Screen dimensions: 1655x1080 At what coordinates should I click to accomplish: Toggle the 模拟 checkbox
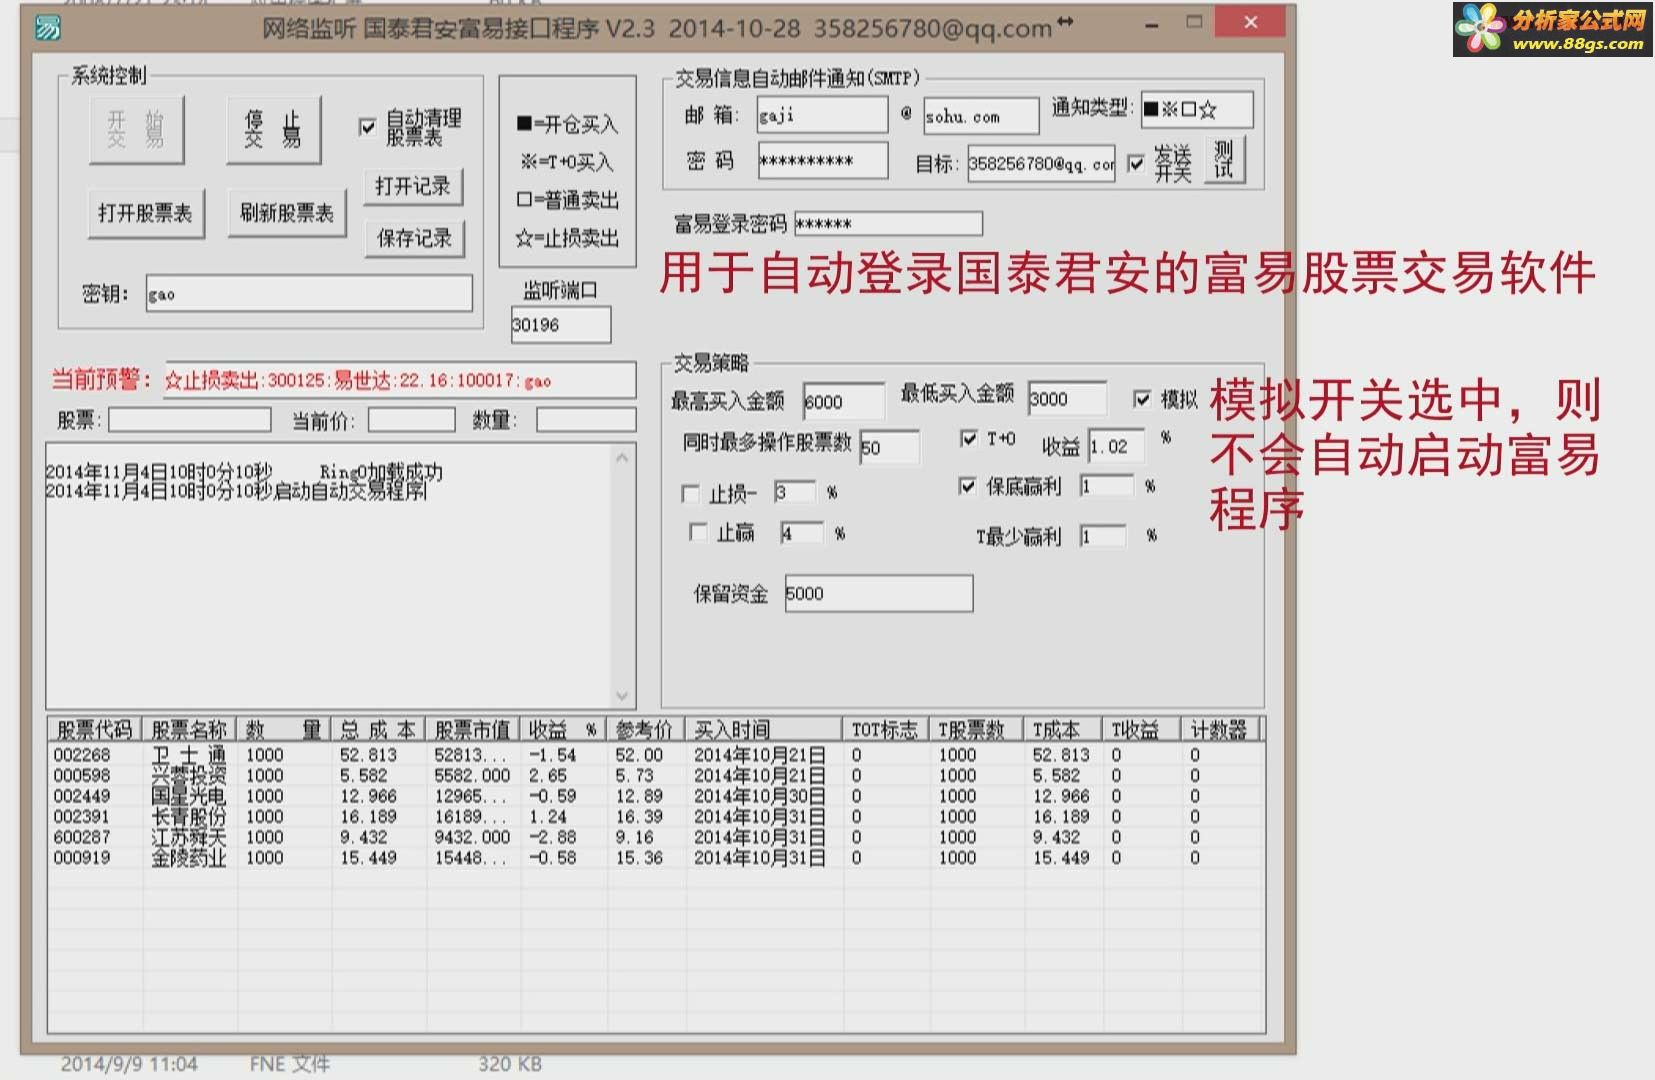(x=1142, y=399)
